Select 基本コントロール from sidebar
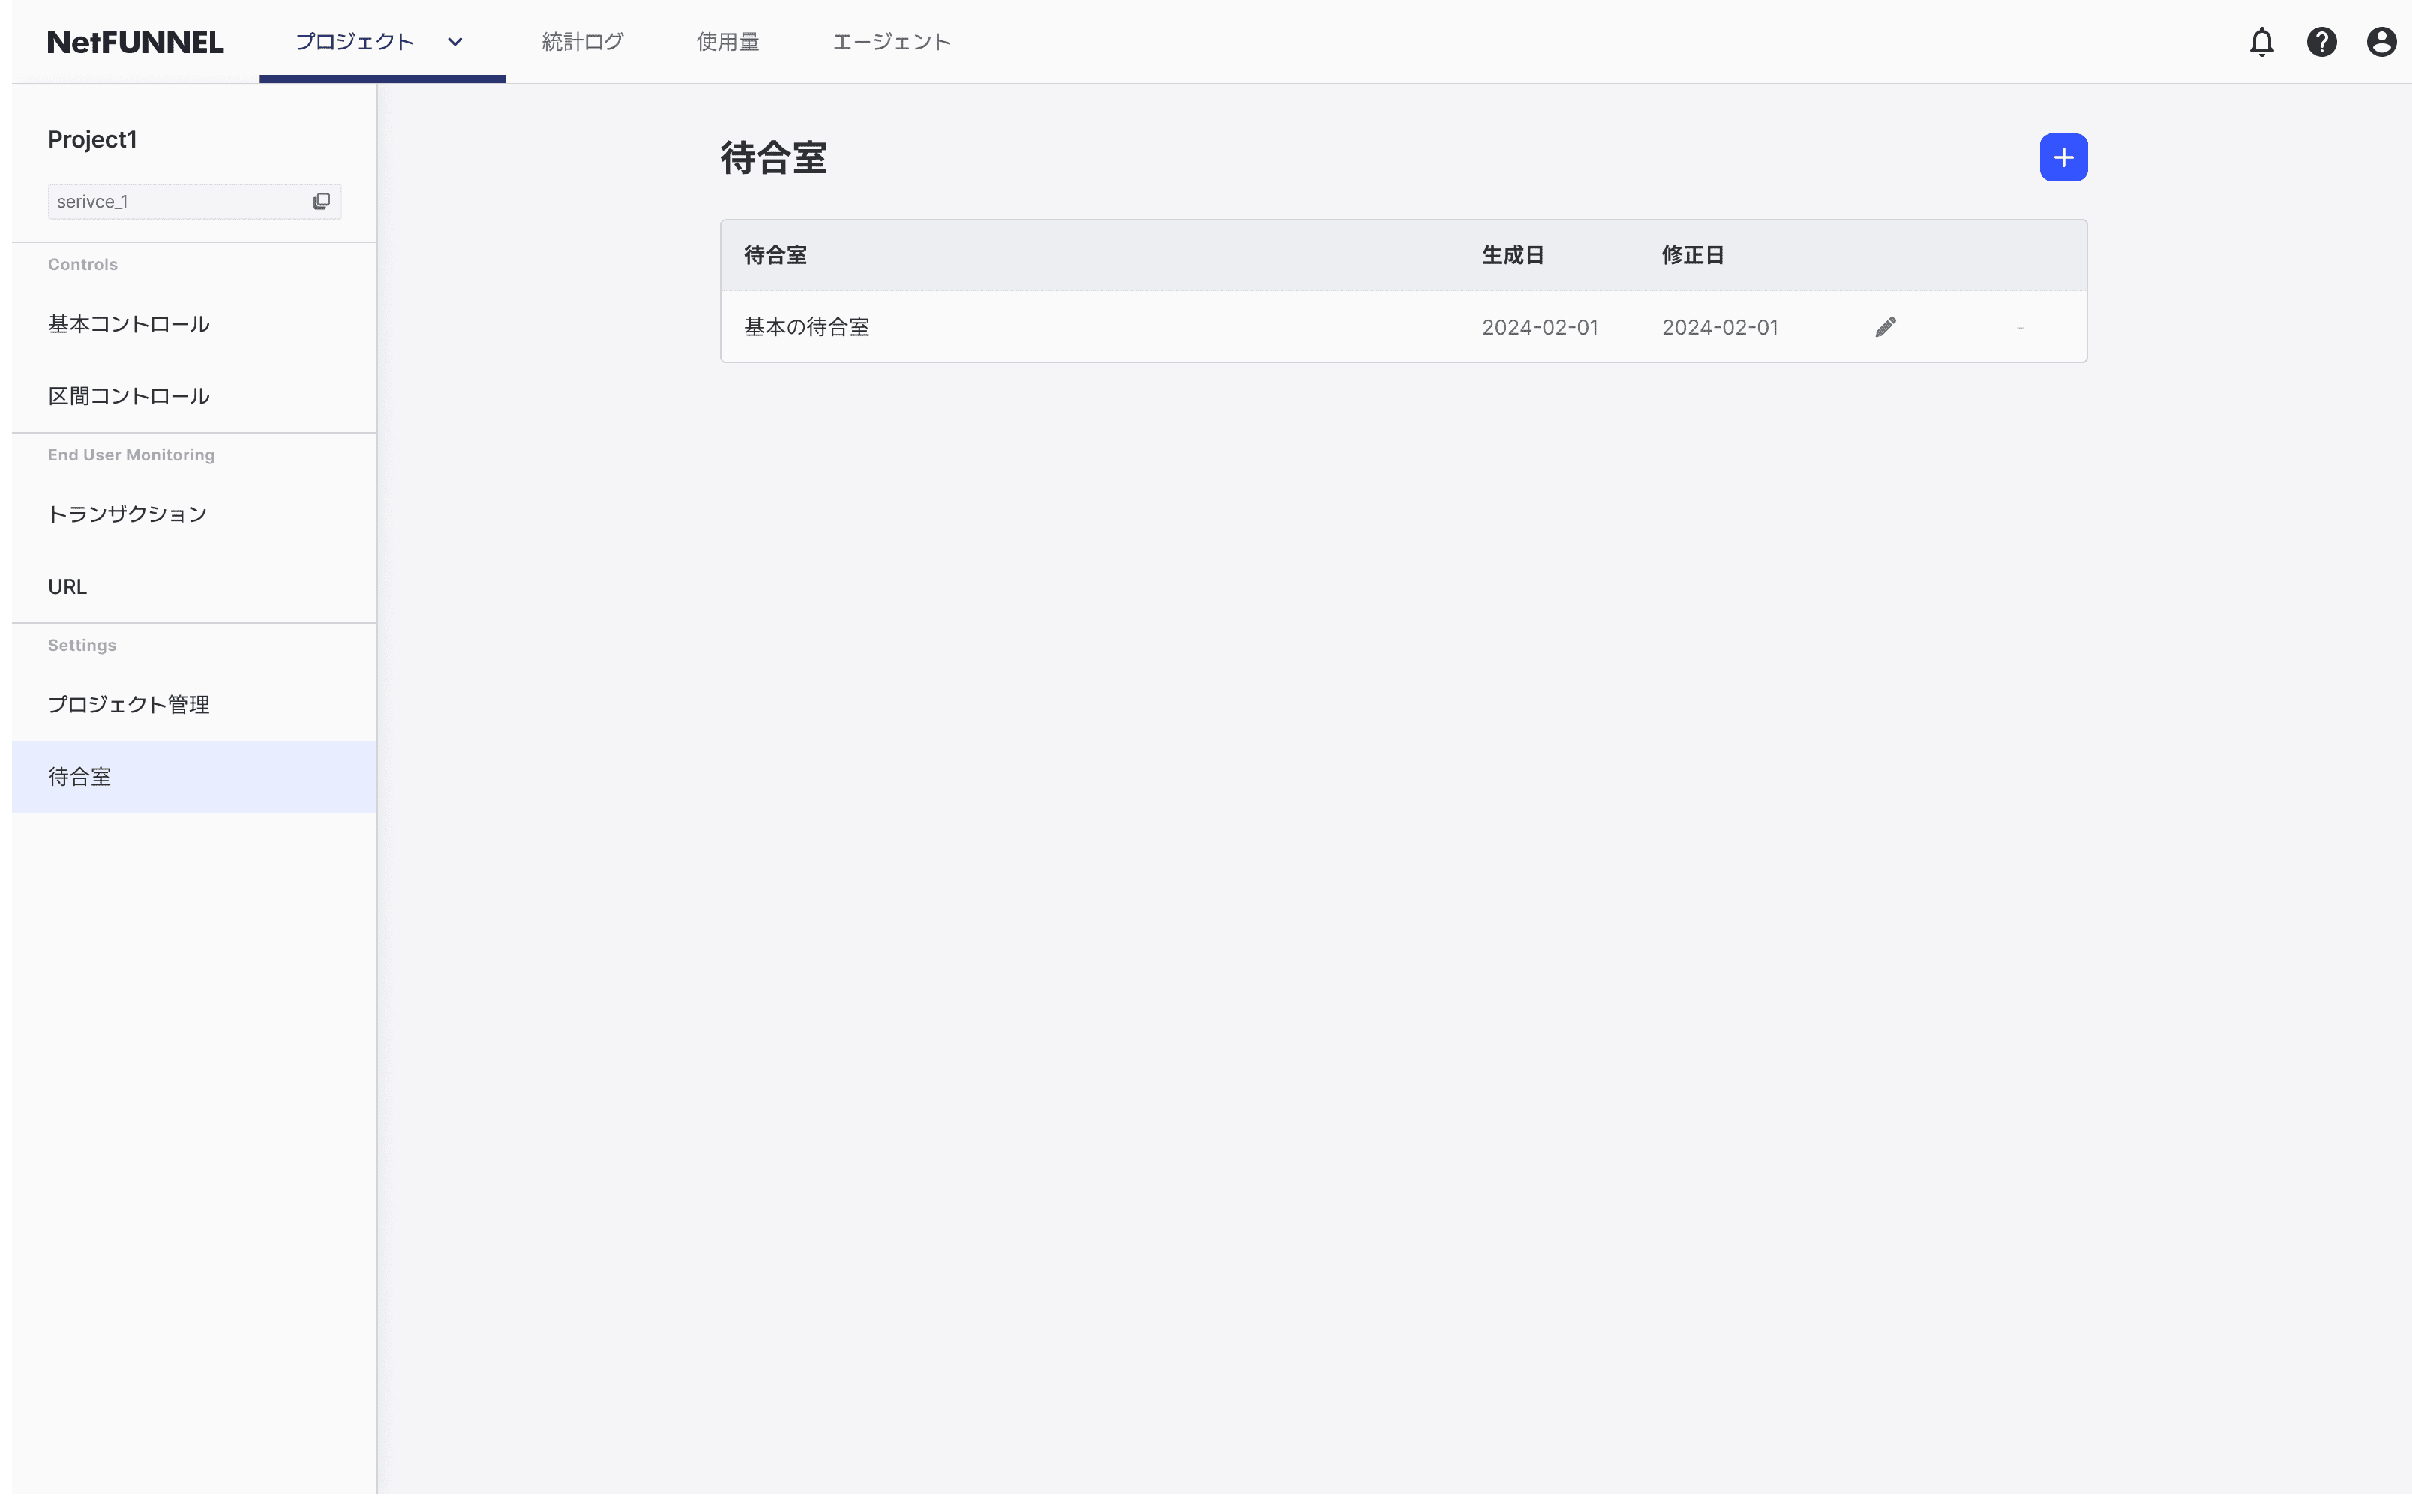This screenshot has height=1512, width=2412. (129, 324)
